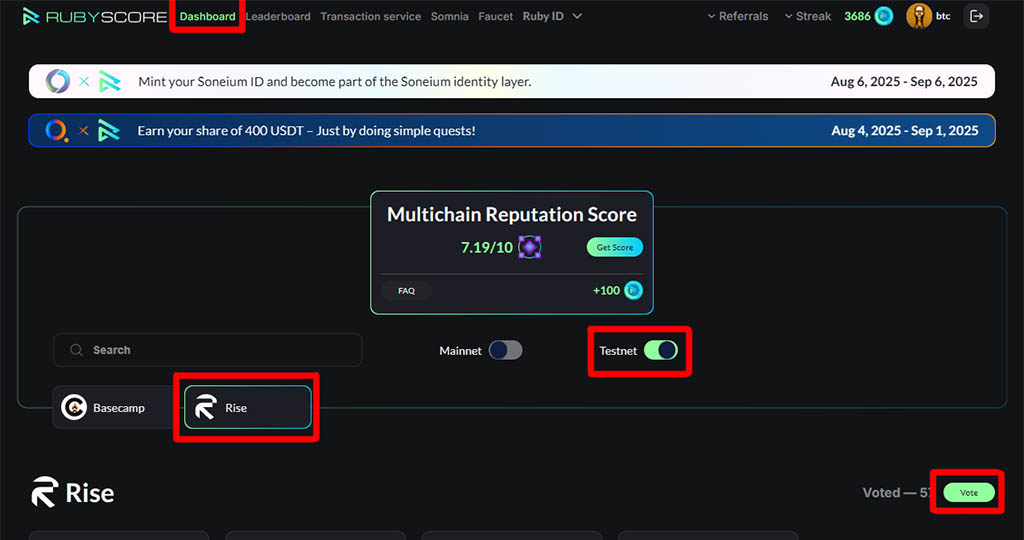Click the Multichain Reputation Score heading
1024x540 pixels.
(512, 214)
